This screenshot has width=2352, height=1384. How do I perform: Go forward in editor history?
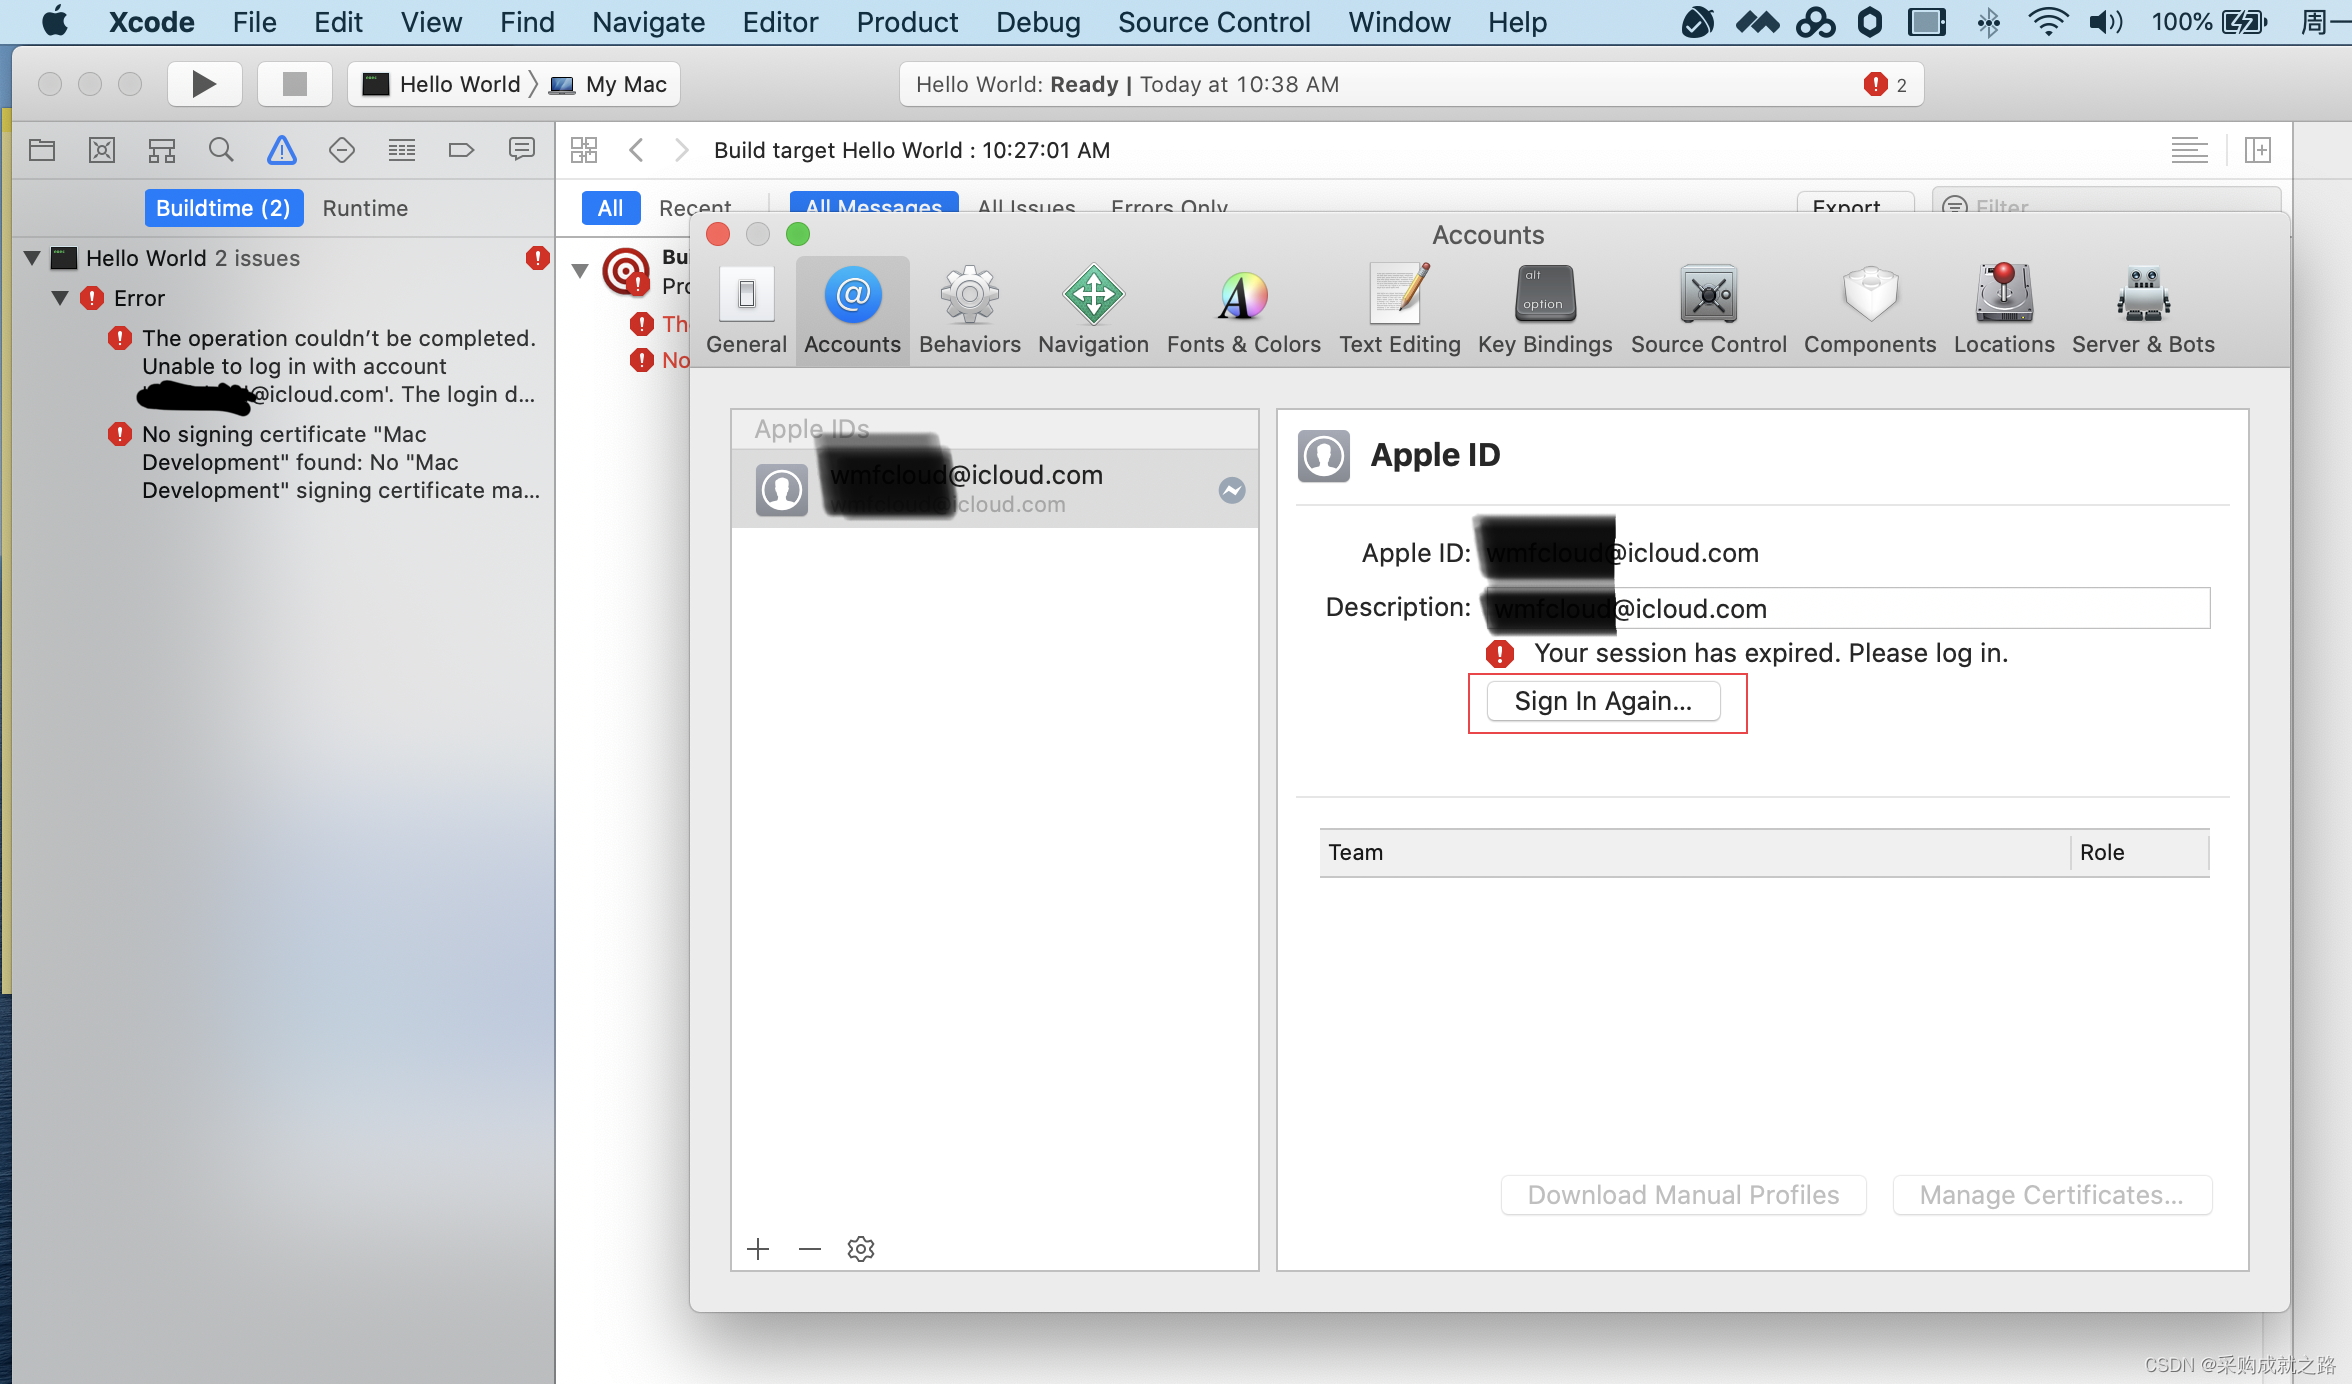(x=682, y=150)
